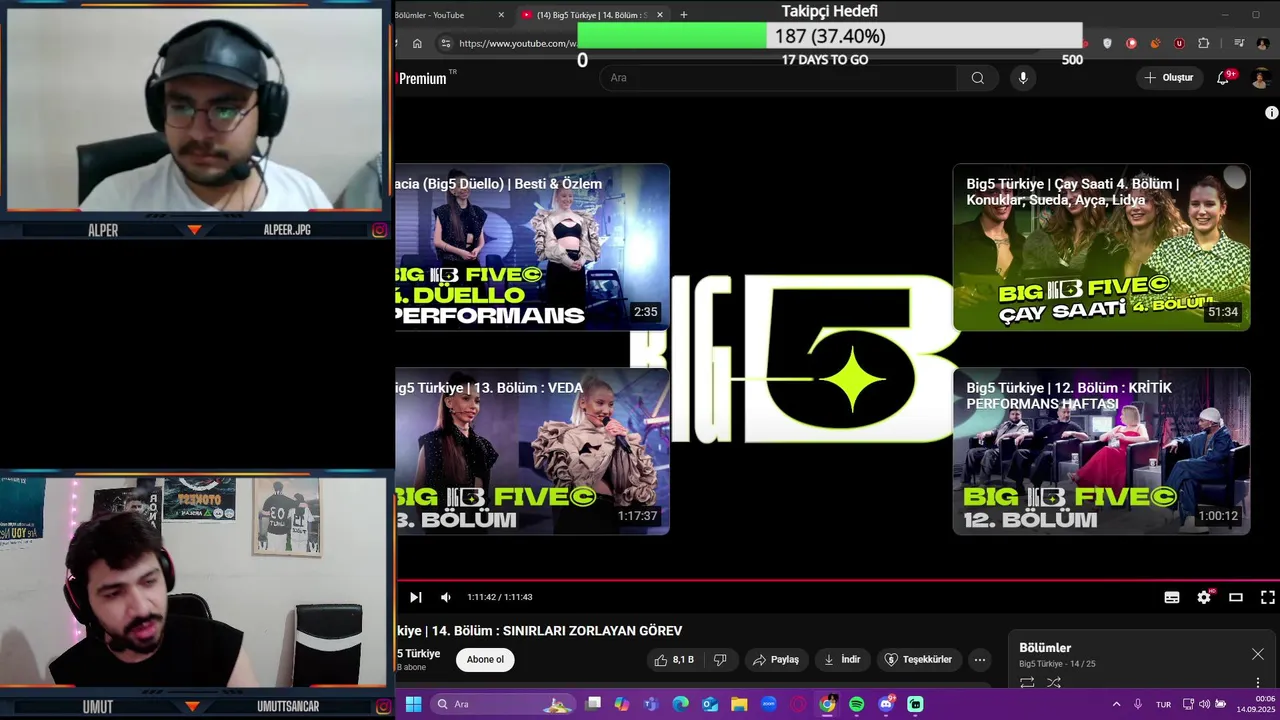Click the system tray microphone icon

point(1138,704)
